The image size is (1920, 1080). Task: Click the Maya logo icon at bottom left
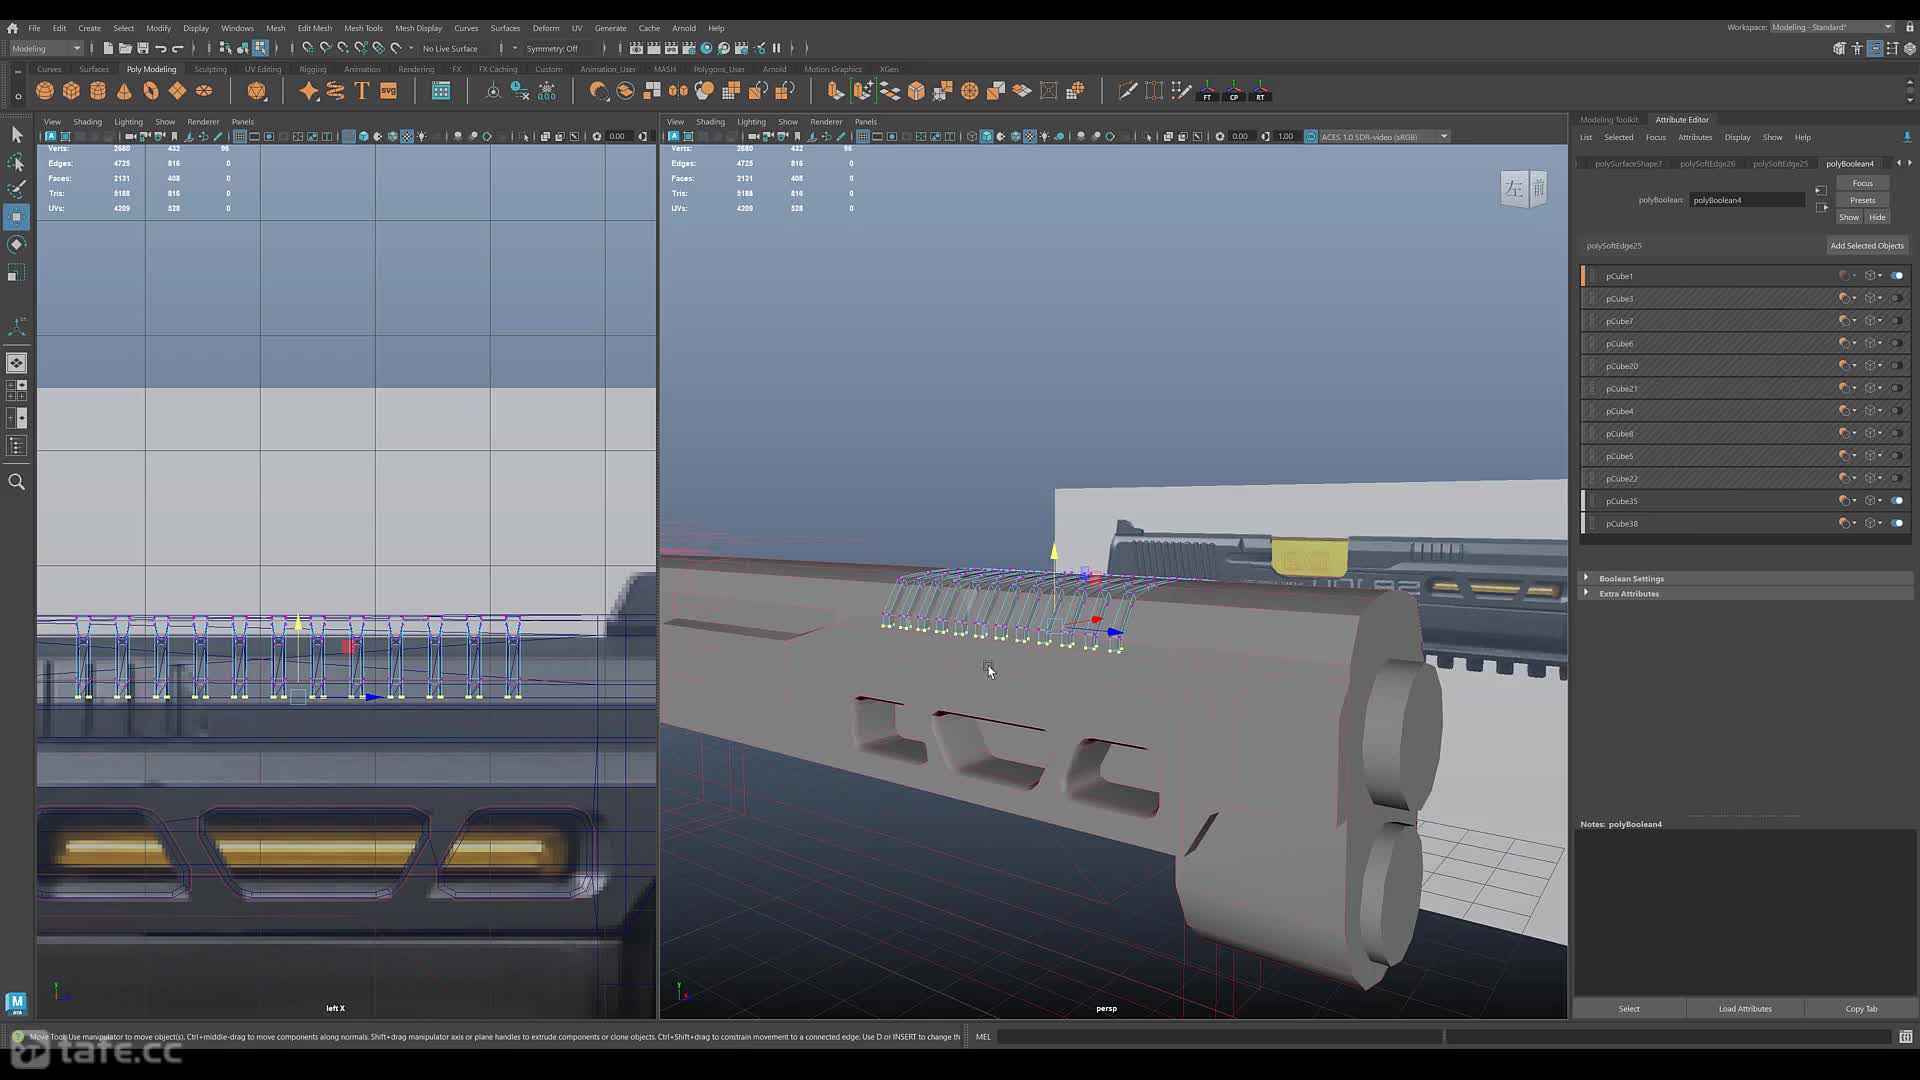(x=15, y=1002)
